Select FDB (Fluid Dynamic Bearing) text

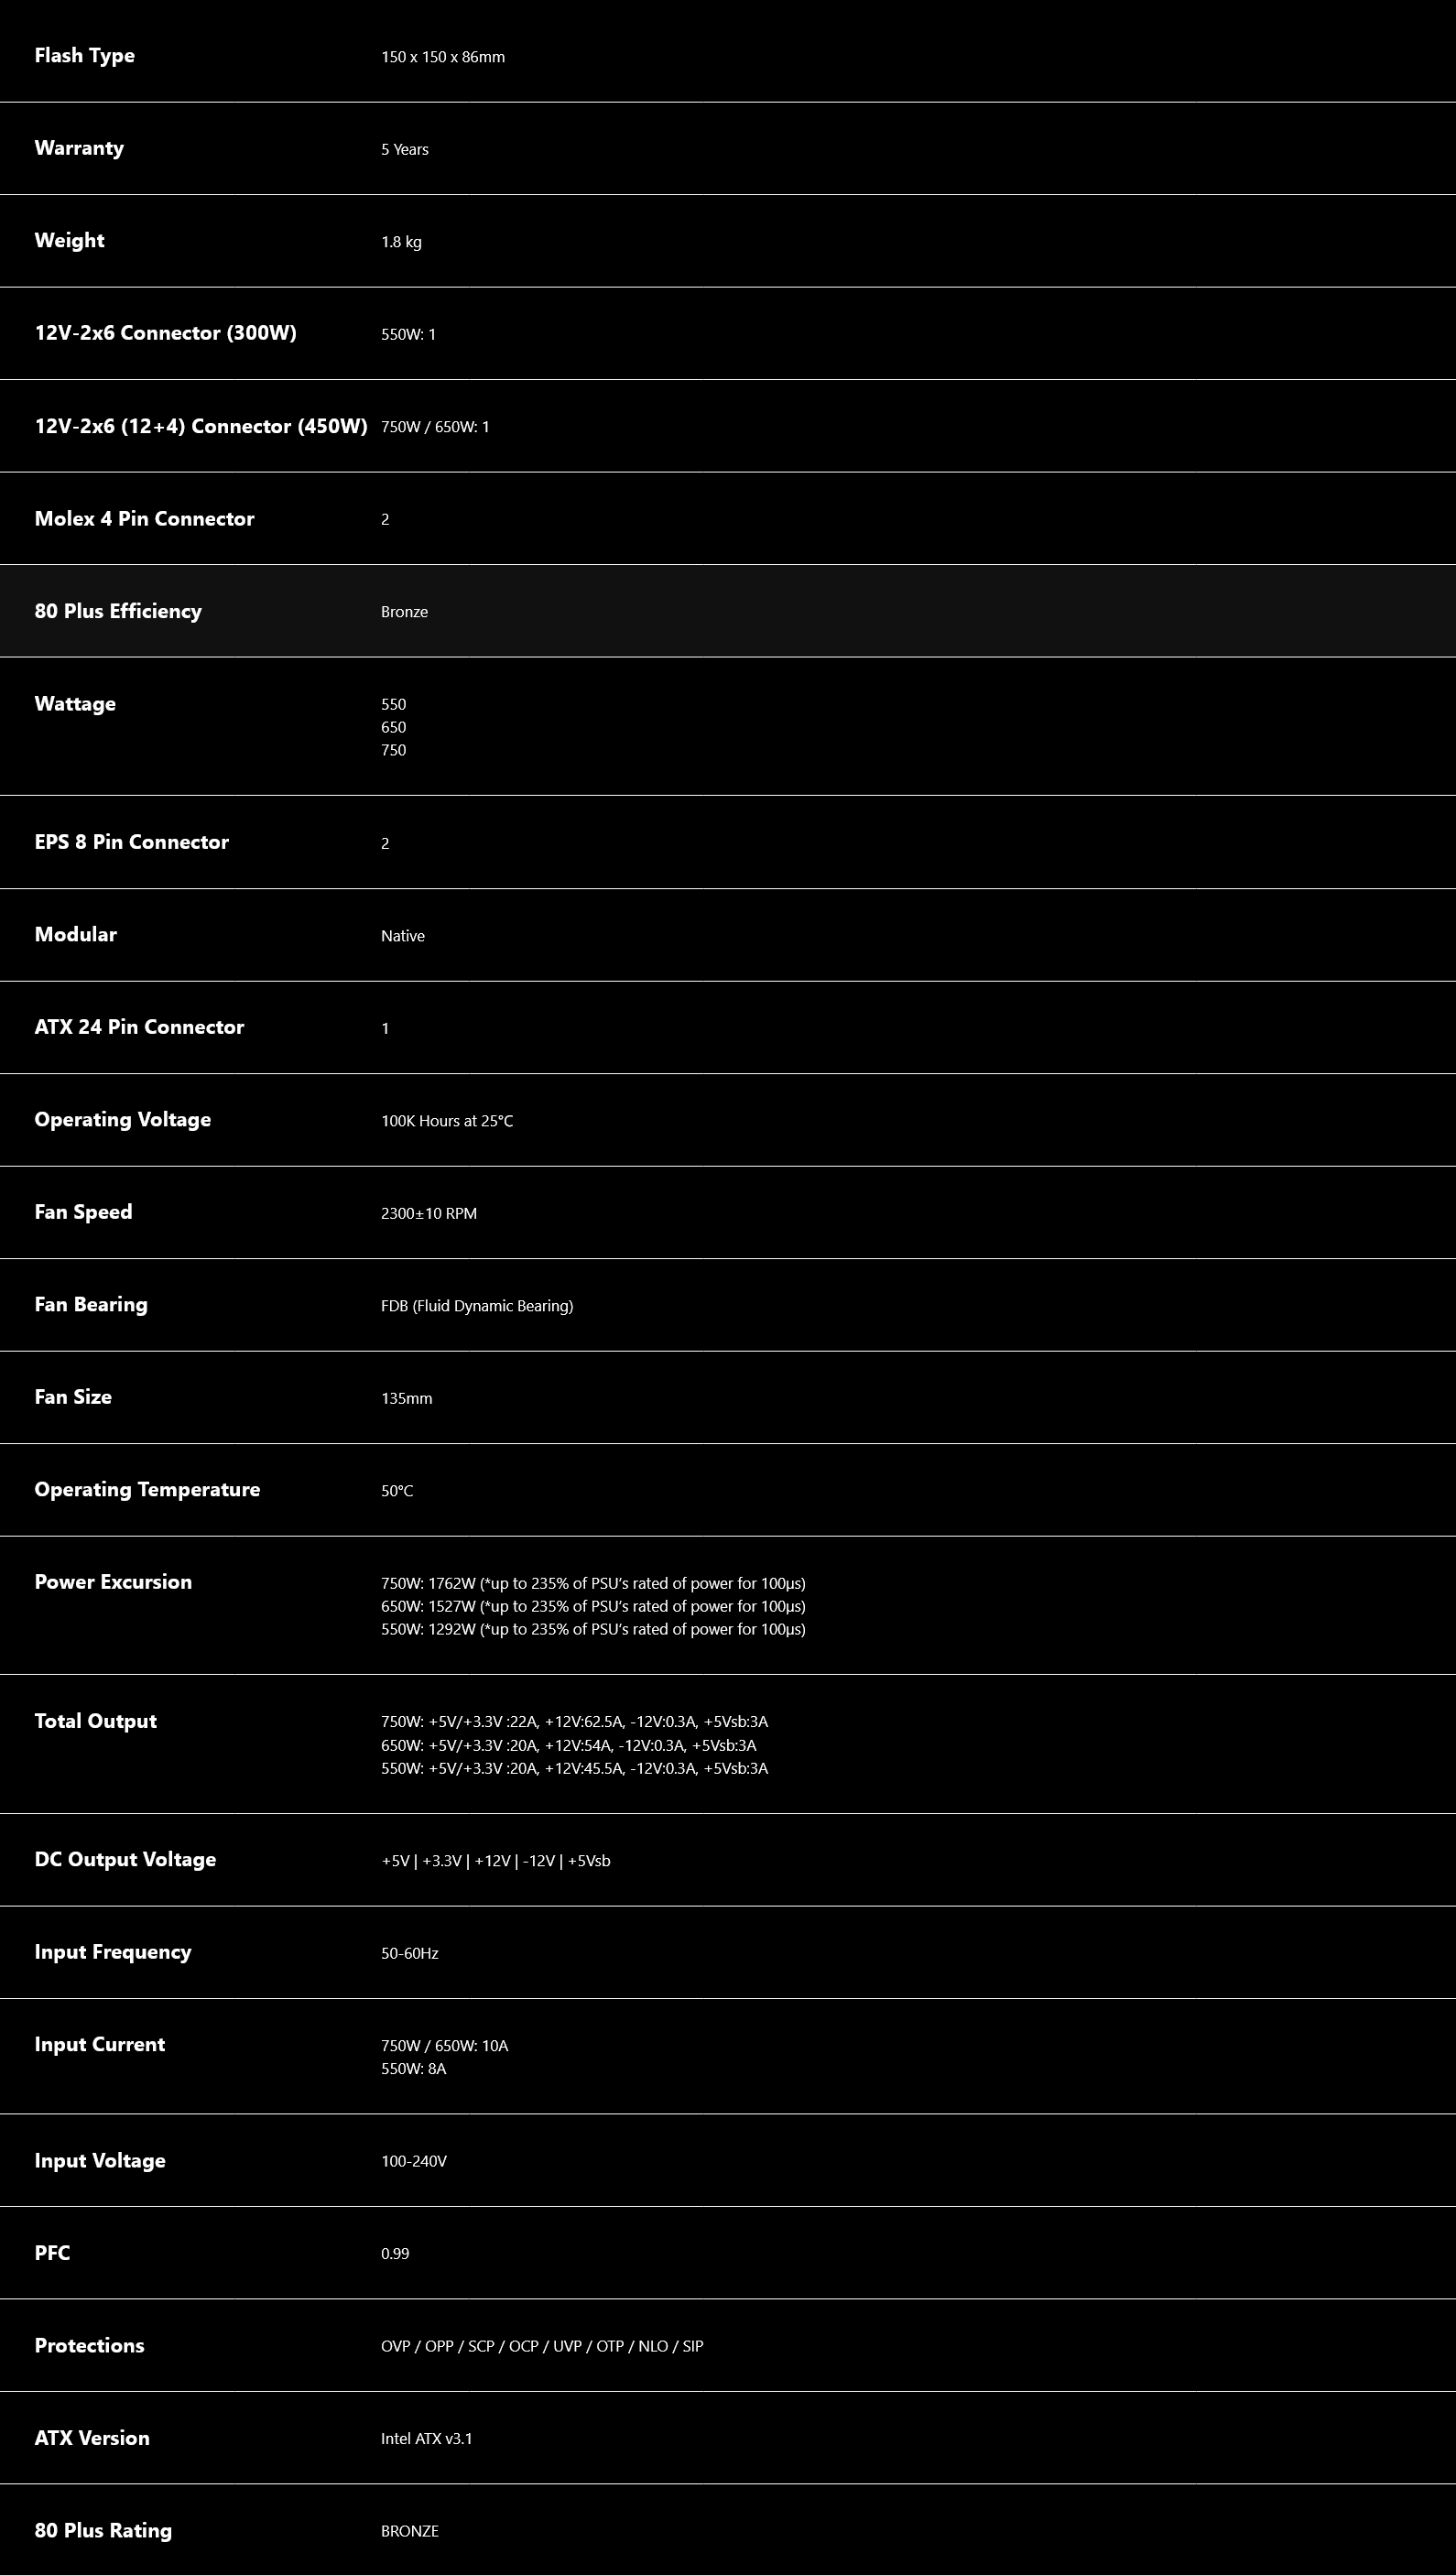coord(477,1306)
